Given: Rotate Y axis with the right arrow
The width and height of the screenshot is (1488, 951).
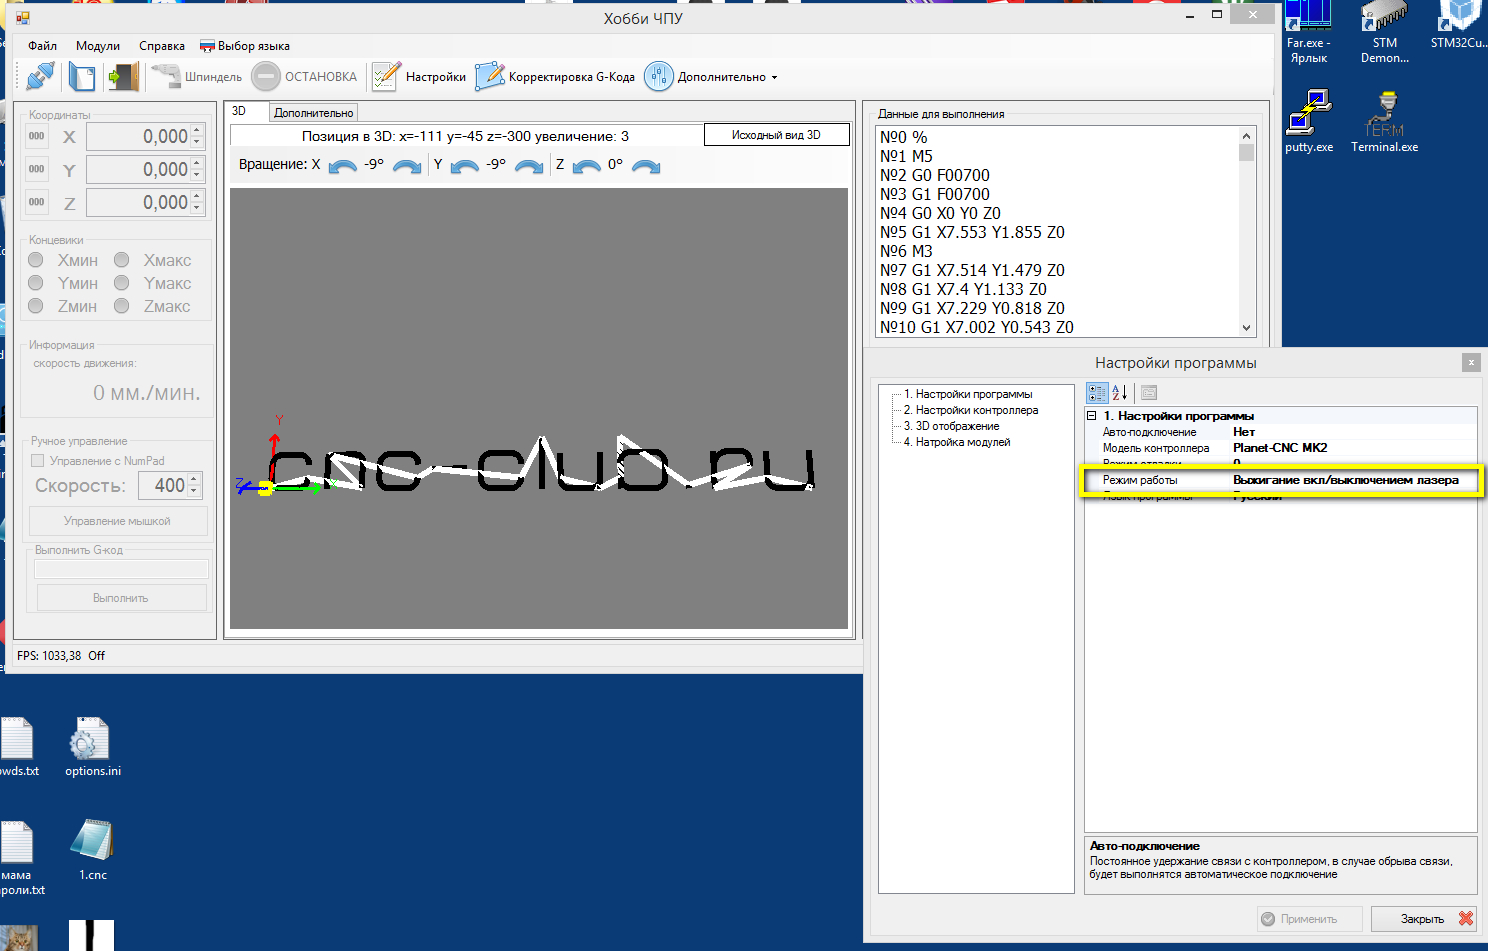Looking at the screenshot, I should (529, 166).
